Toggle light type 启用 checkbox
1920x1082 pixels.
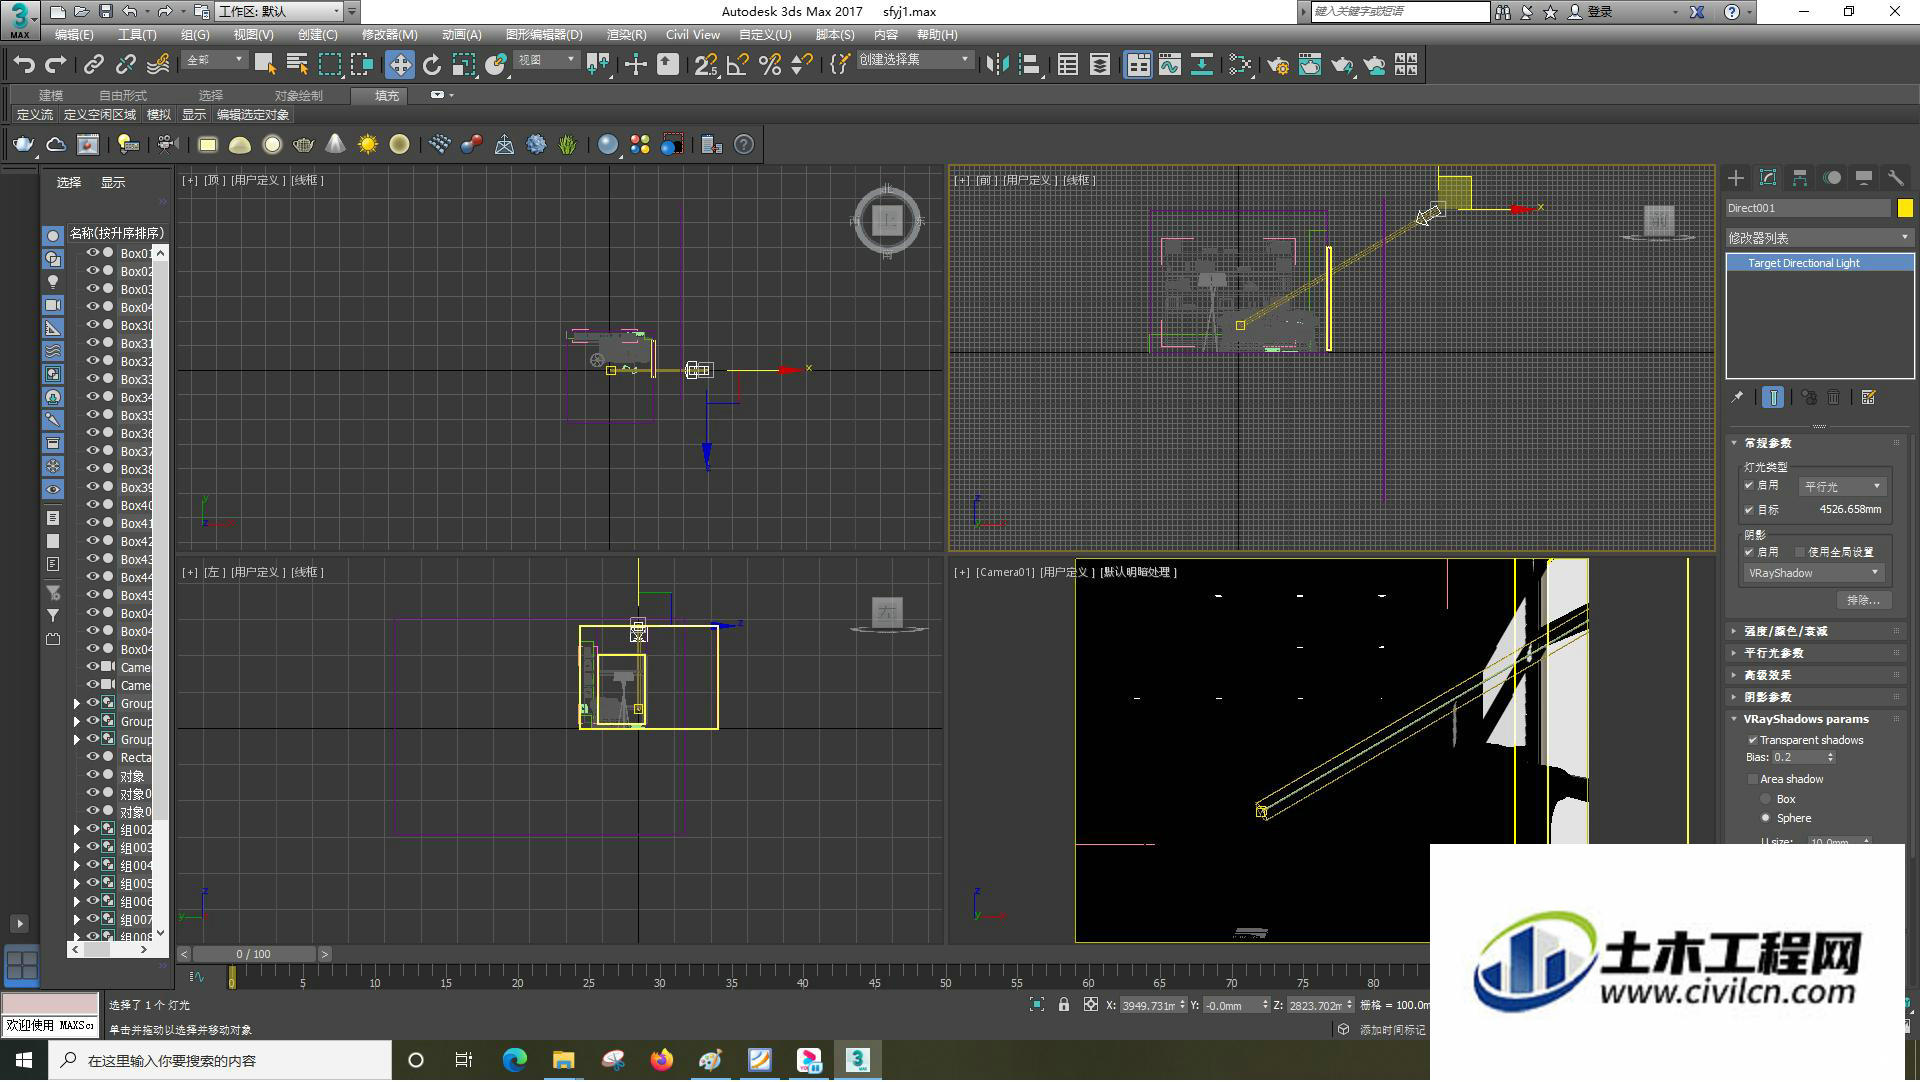click(x=1749, y=486)
